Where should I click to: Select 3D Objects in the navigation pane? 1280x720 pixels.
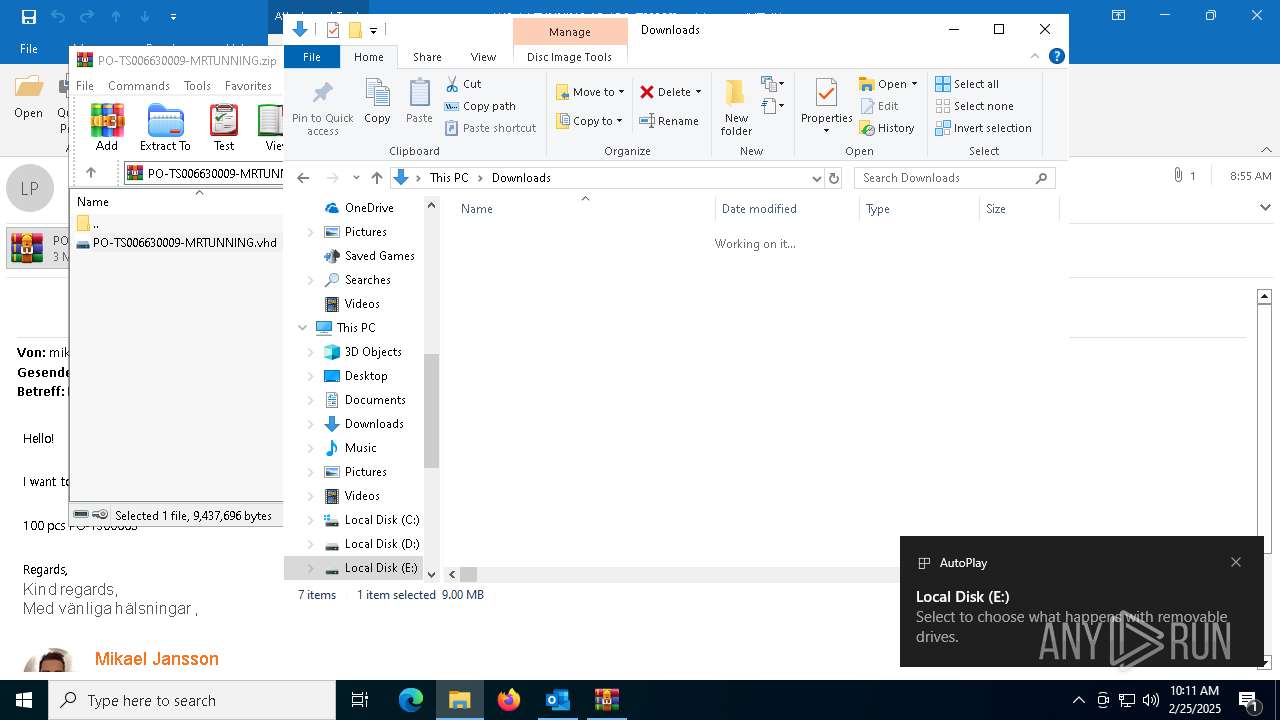373,352
